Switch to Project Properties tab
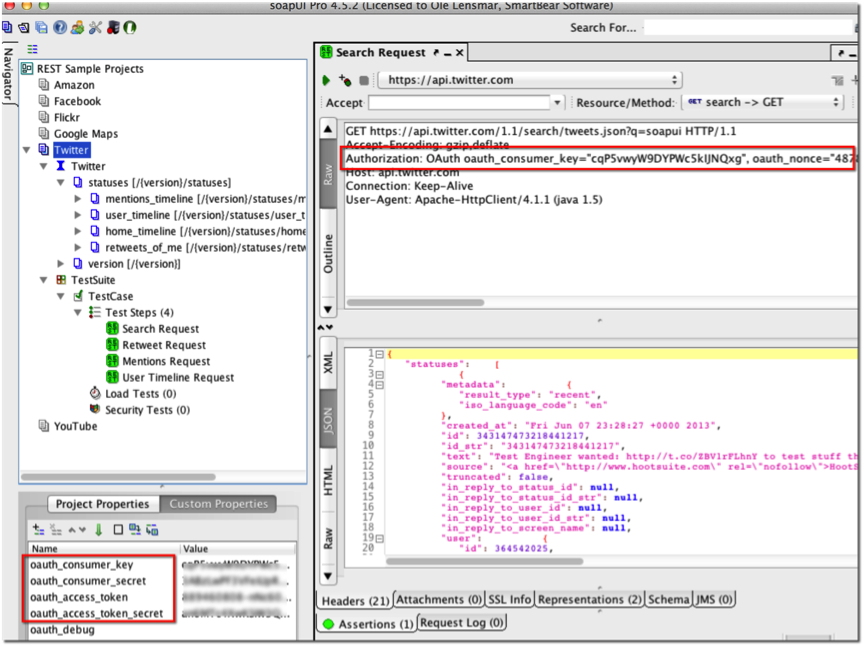The width and height of the screenshot is (865, 647). 102,504
